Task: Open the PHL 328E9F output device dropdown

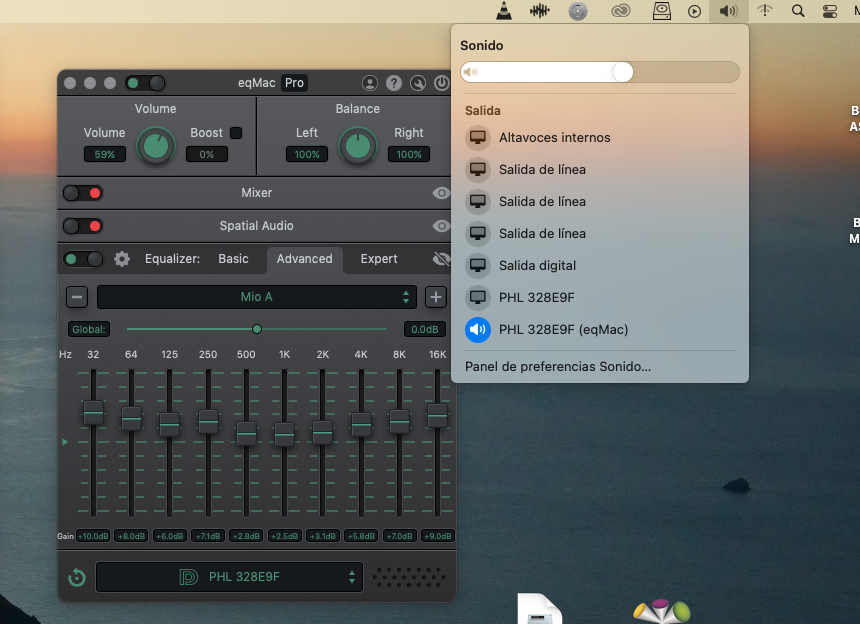Action: [229, 577]
